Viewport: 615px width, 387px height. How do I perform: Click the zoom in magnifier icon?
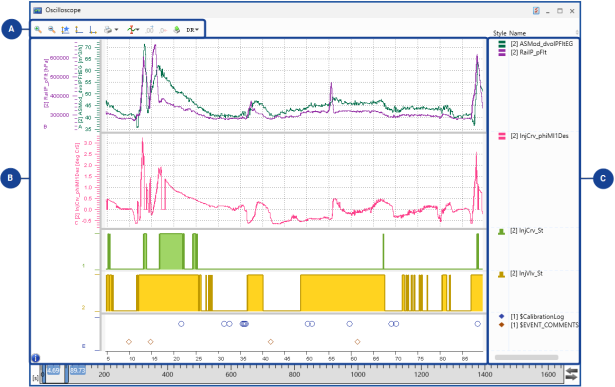pyautogui.click(x=38, y=29)
